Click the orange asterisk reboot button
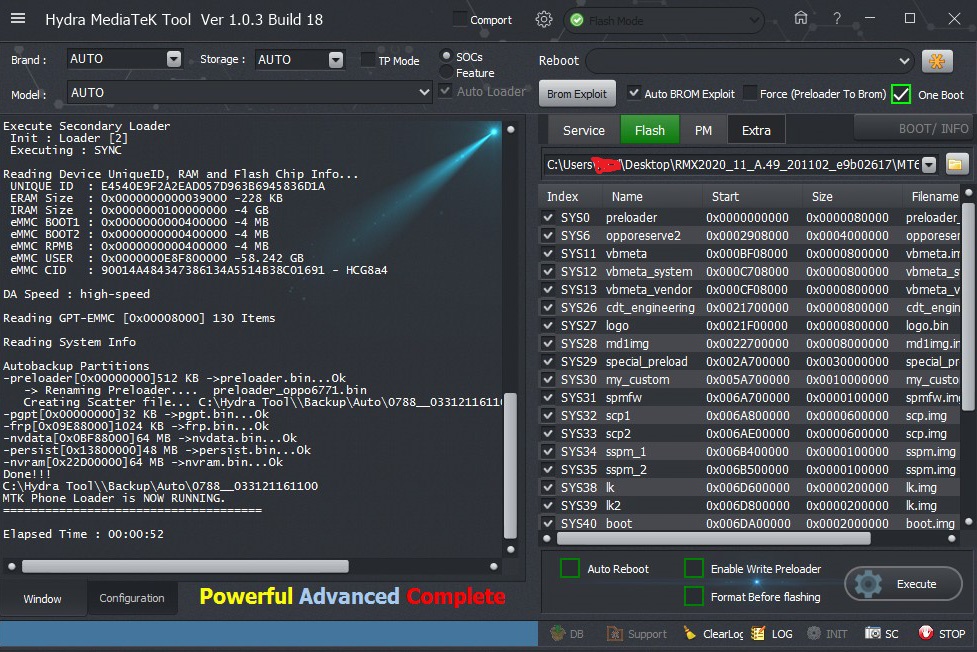This screenshot has height=652, width=977. [937, 61]
